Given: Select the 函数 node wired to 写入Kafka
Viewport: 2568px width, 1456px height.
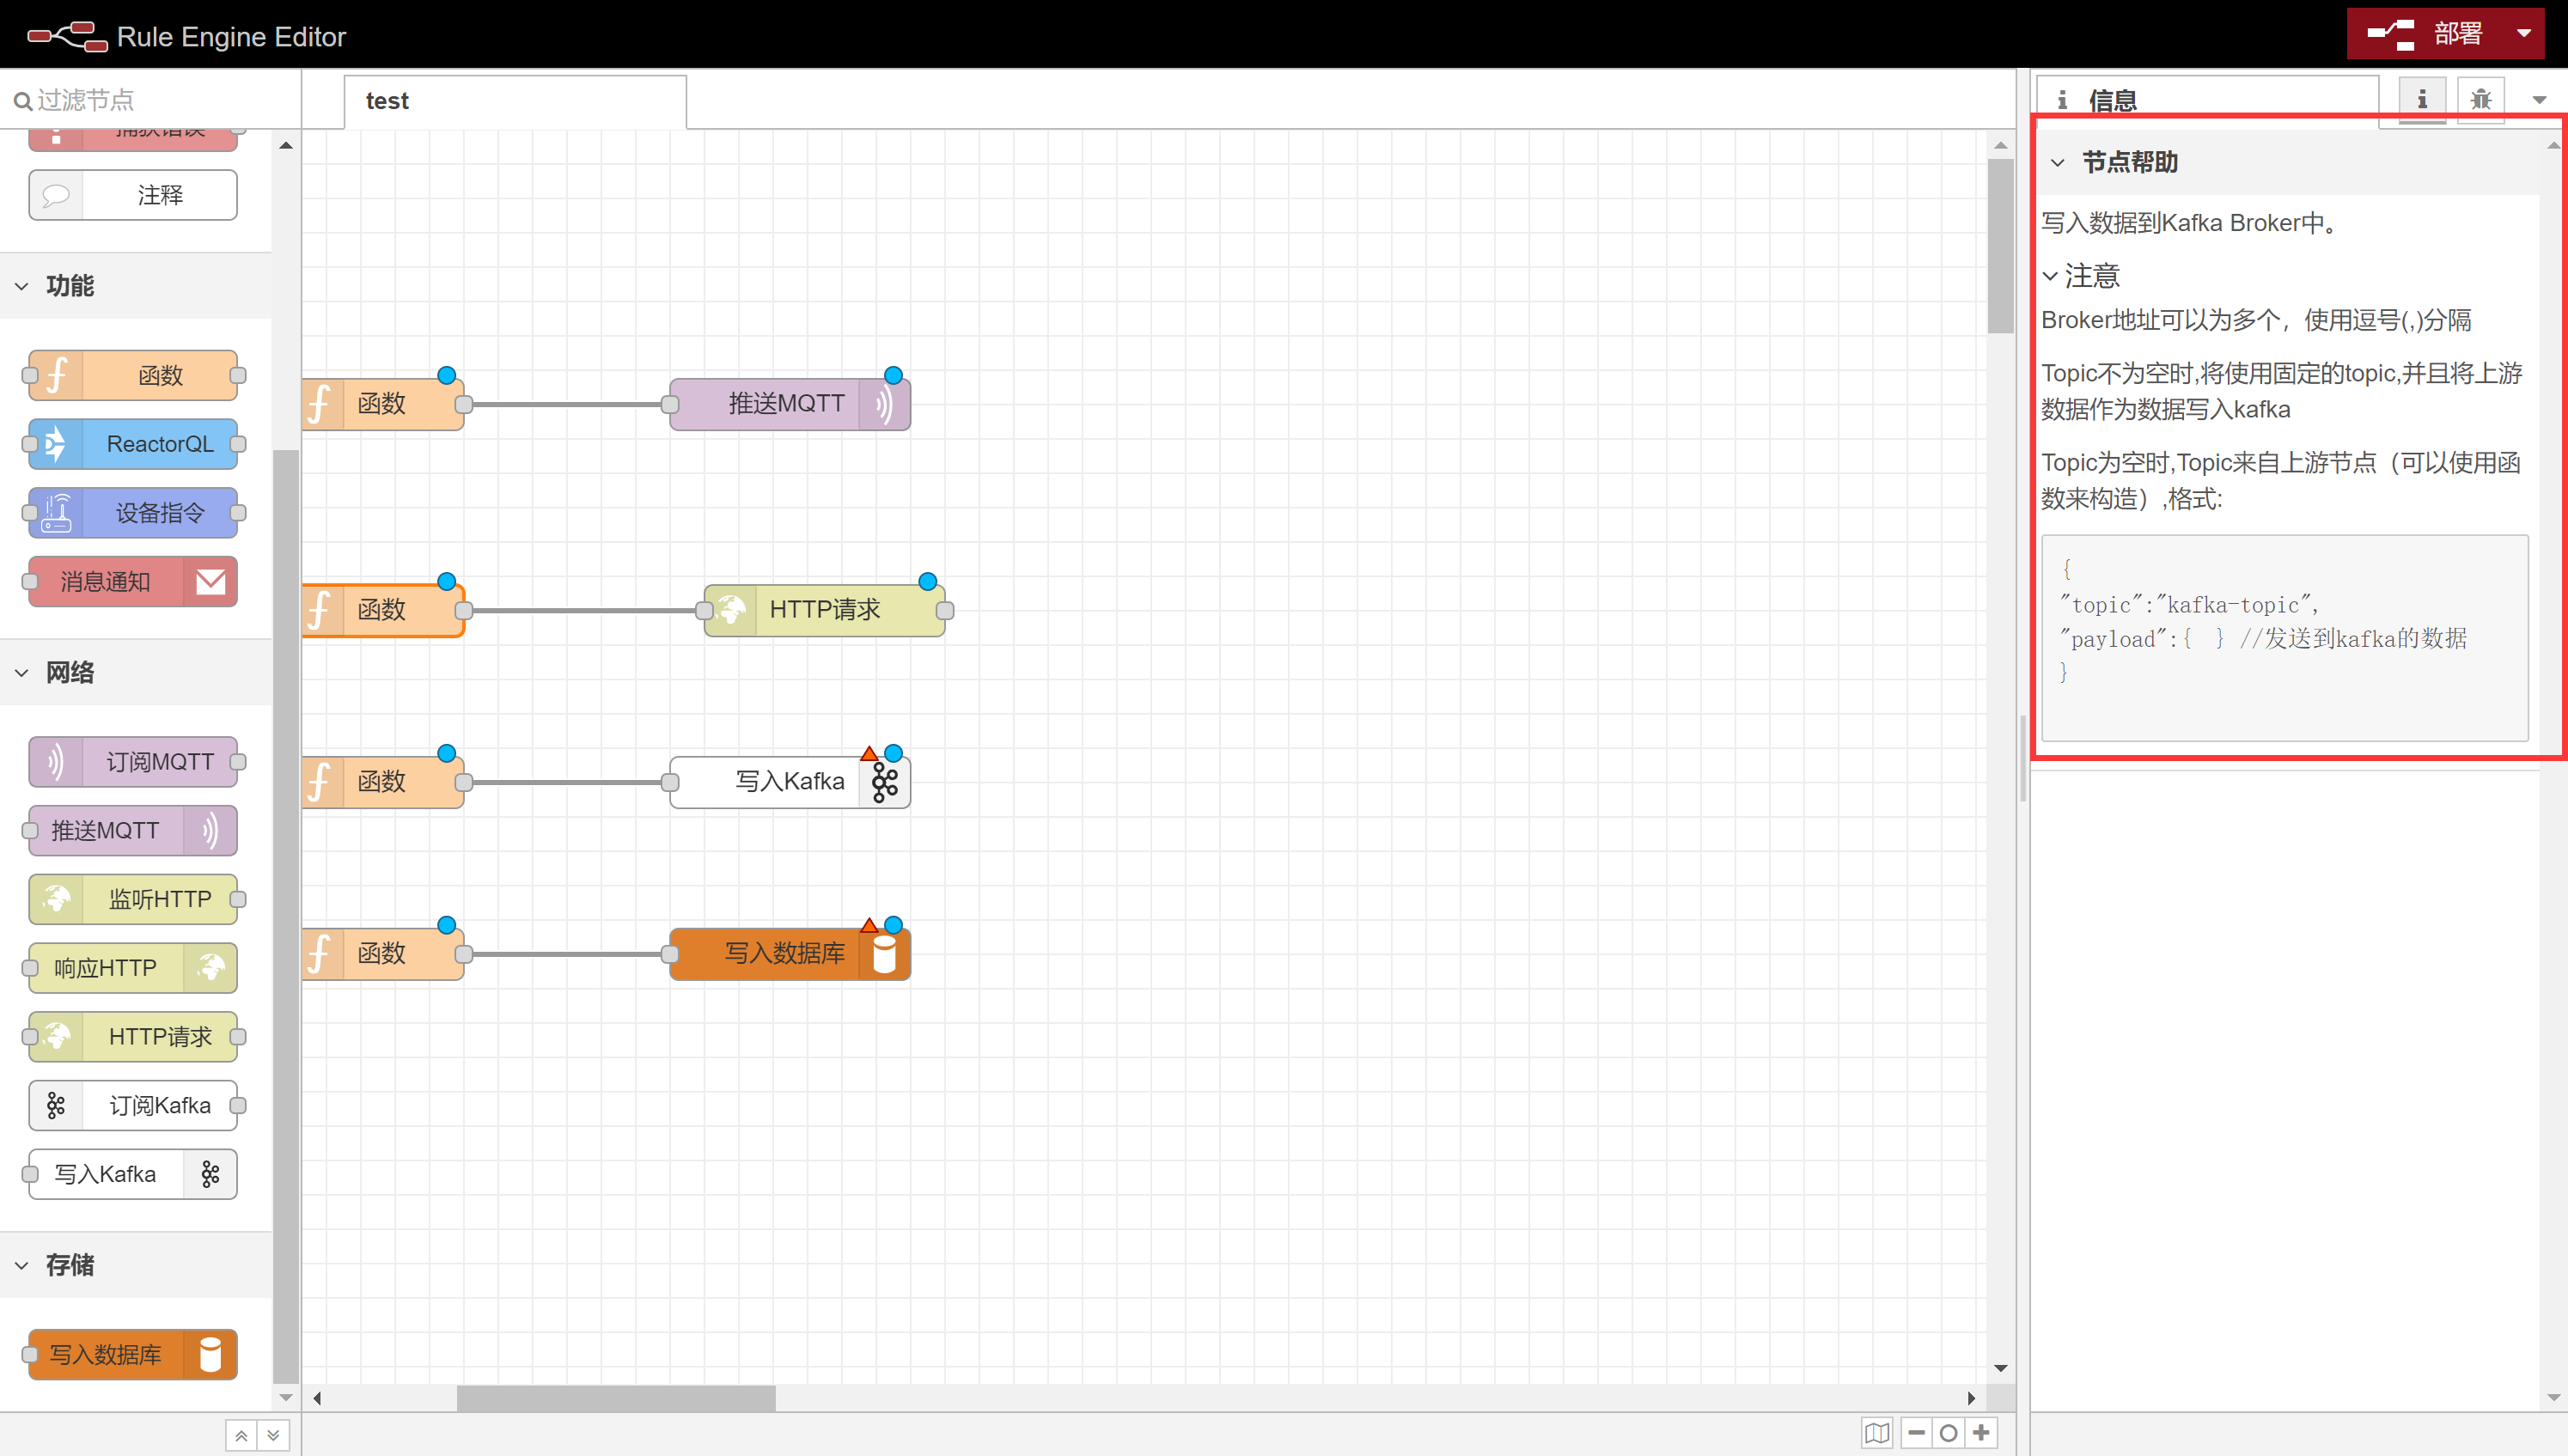Looking at the screenshot, I should tap(382, 782).
